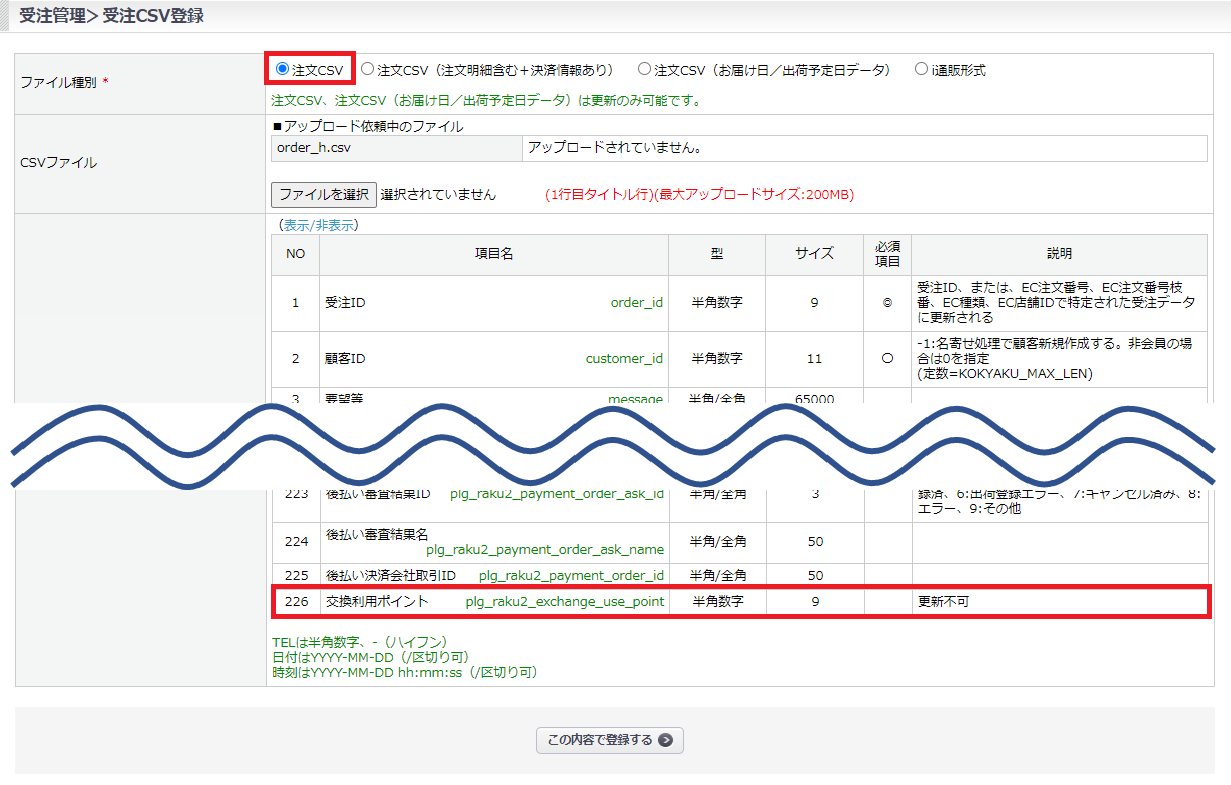This screenshot has height=785, width=1231.
Task: Click the 説明 column header
Action: tap(1059, 254)
